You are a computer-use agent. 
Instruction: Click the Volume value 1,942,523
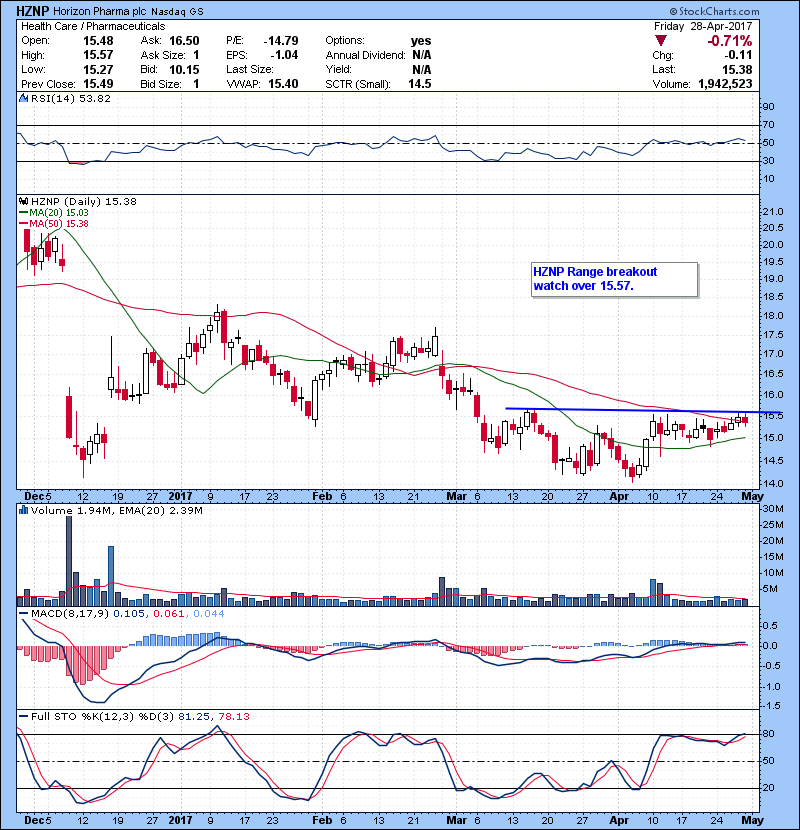click(x=725, y=84)
